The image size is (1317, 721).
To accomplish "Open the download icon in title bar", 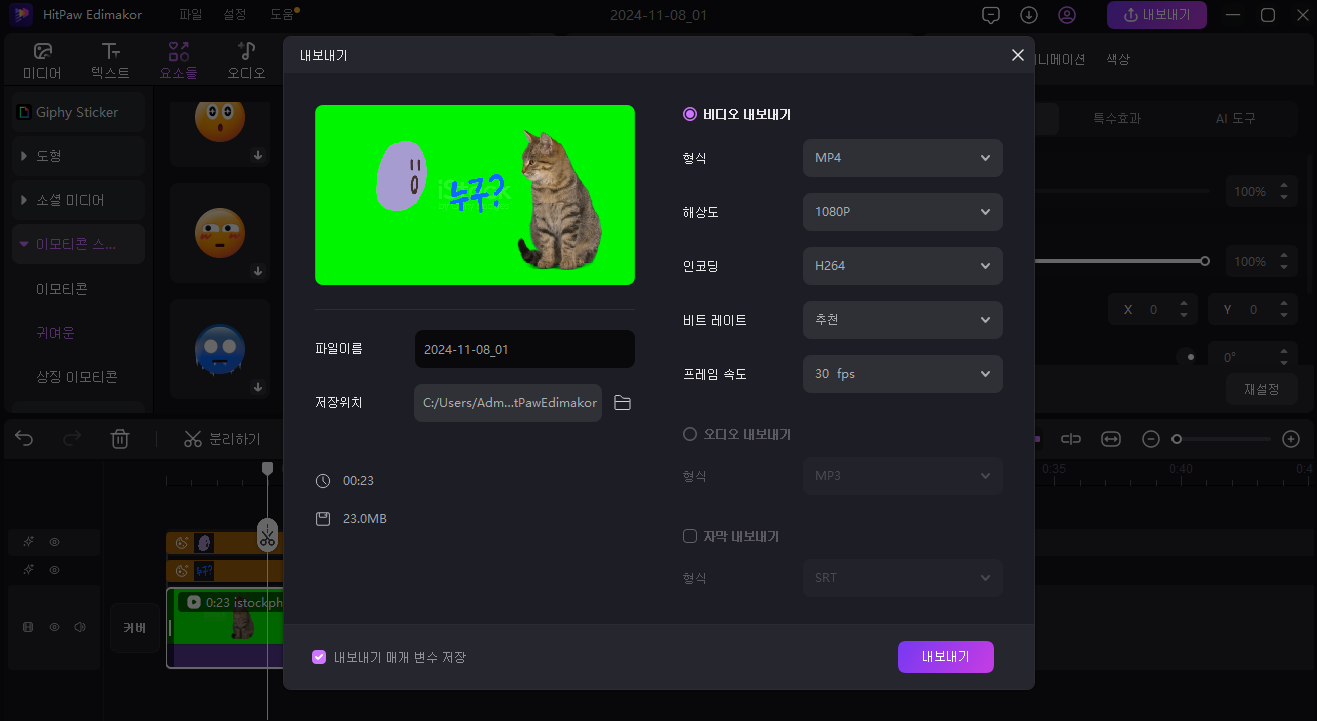I will [1029, 15].
